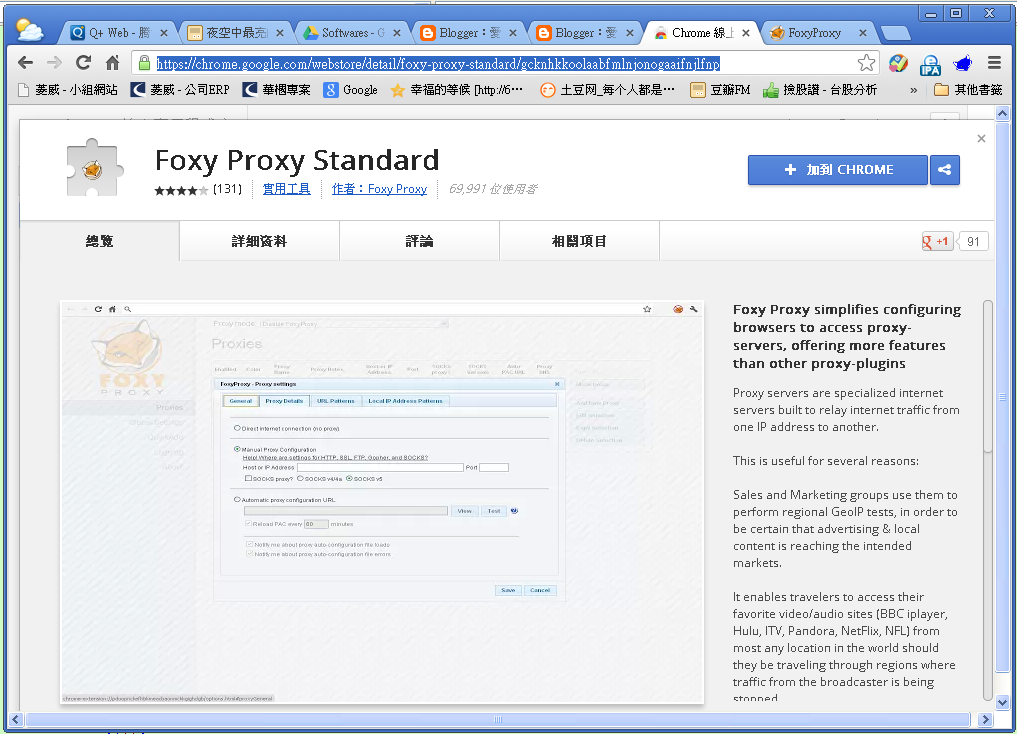
Task: Click the 91 plus-one count
Action: pos(973,241)
